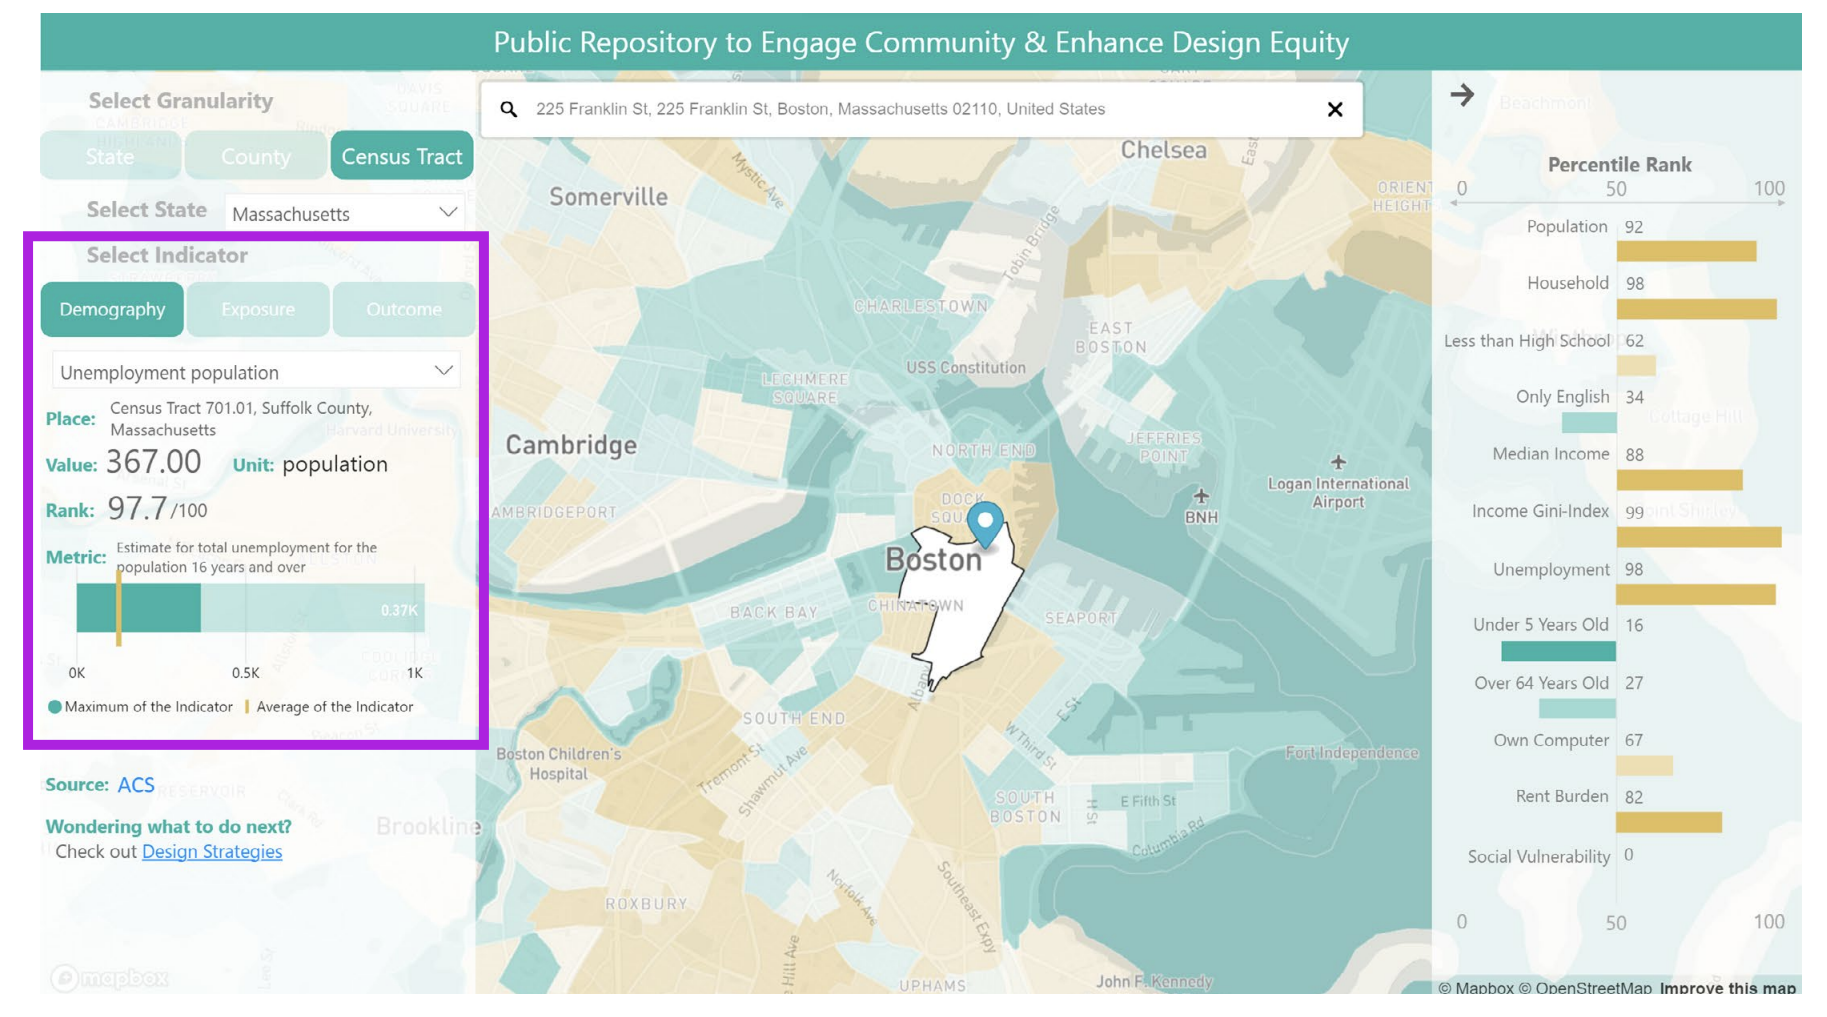1827x1017 pixels.
Task: Open the ACS source link
Action: [136, 785]
